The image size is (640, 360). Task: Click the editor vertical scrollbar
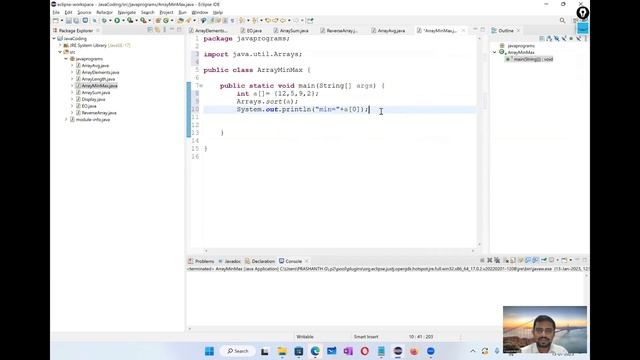click(x=480, y=141)
